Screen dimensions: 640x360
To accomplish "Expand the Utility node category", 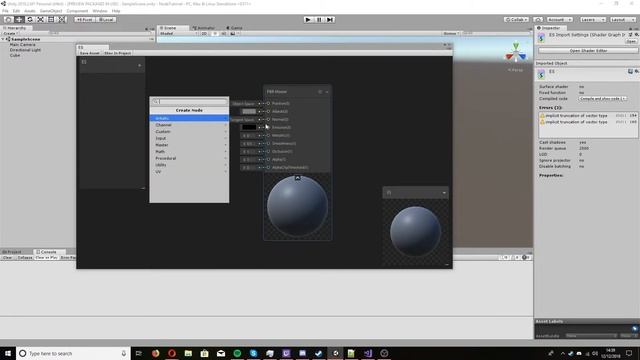I will [x=189, y=165].
